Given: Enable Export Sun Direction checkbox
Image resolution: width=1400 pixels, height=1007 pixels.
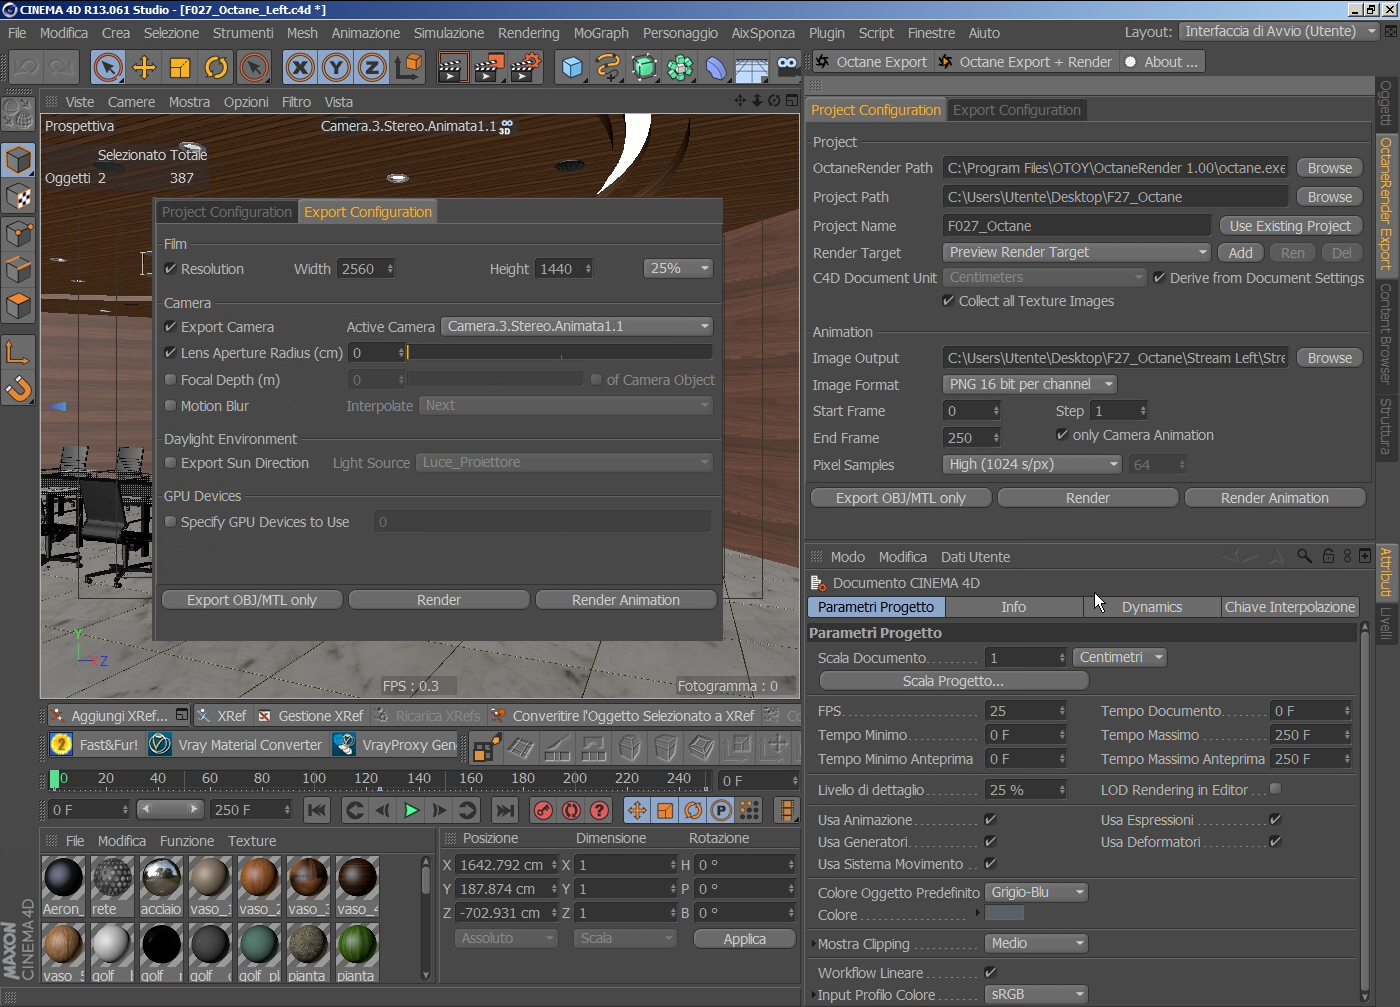Looking at the screenshot, I should click(x=170, y=463).
